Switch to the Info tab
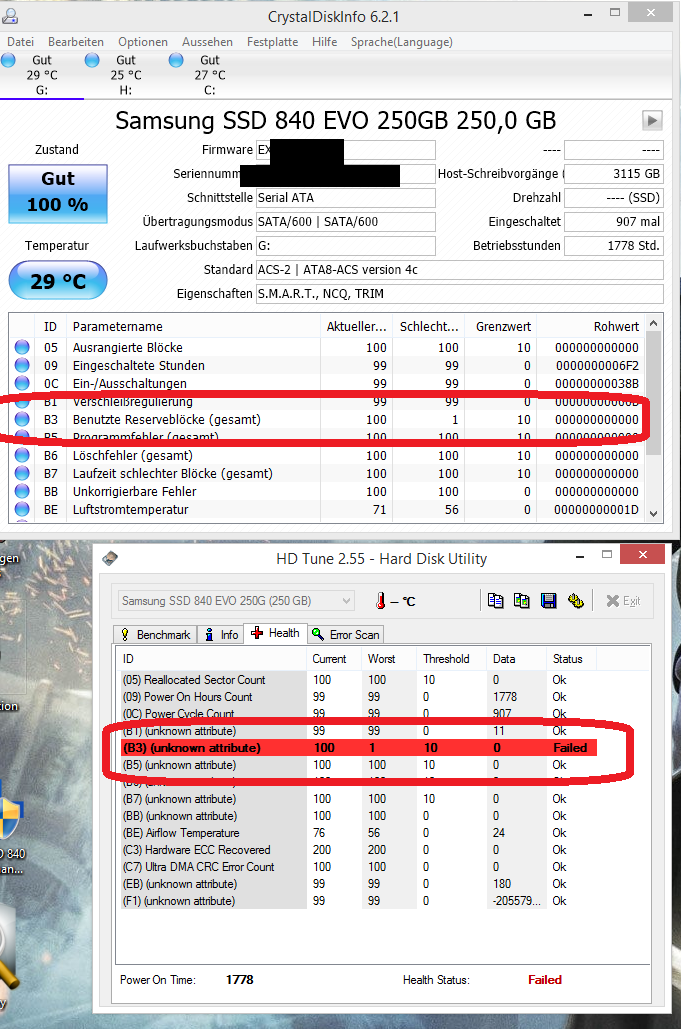681x1029 pixels. [221, 635]
